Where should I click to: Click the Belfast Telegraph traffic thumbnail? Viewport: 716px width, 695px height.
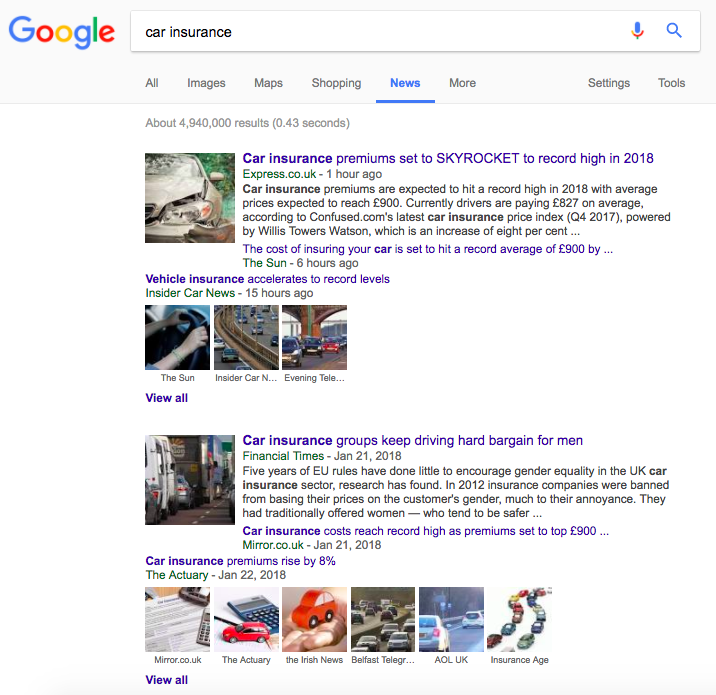[383, 620]
